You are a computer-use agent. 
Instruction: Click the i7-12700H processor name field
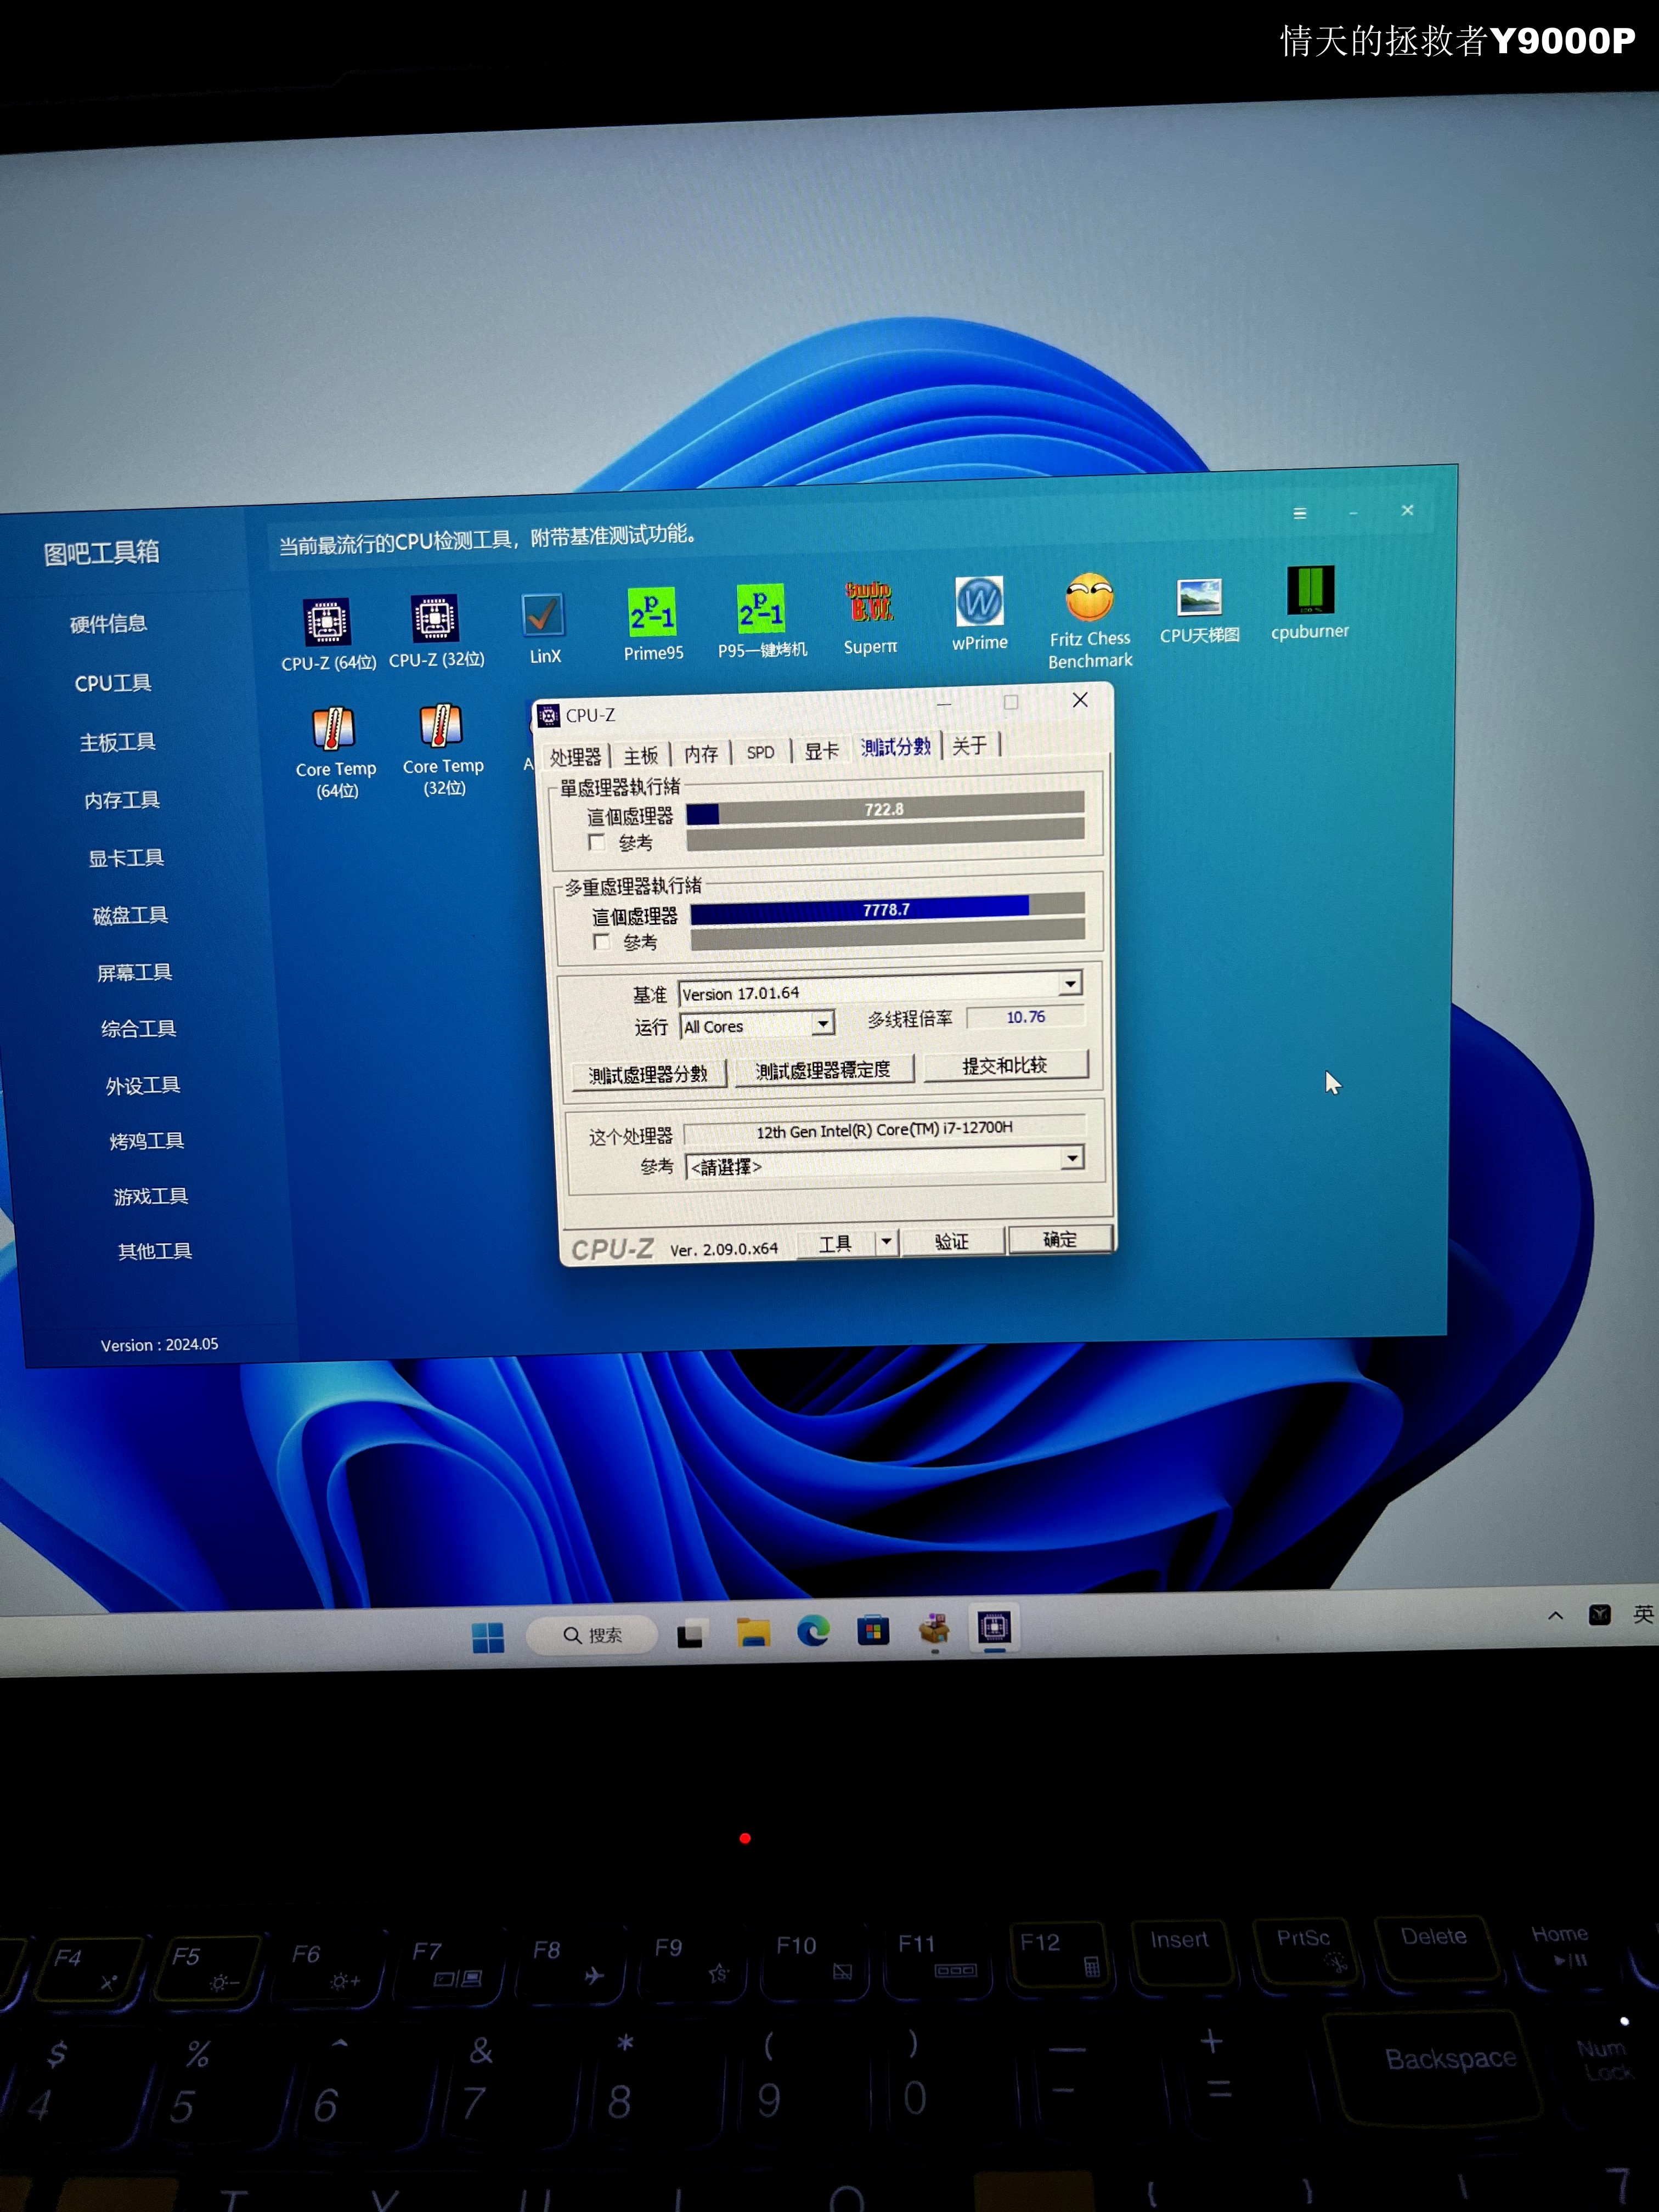coord(884,1129)
